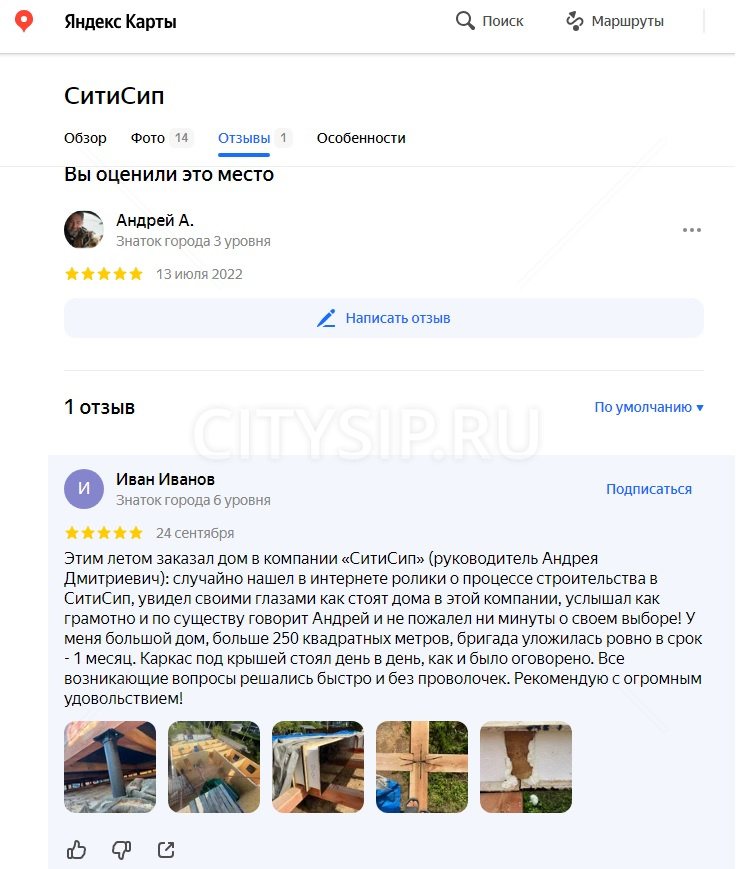The image size is (739, 869).
Task: Select the Отзывы tab
Action: (254, 138)
